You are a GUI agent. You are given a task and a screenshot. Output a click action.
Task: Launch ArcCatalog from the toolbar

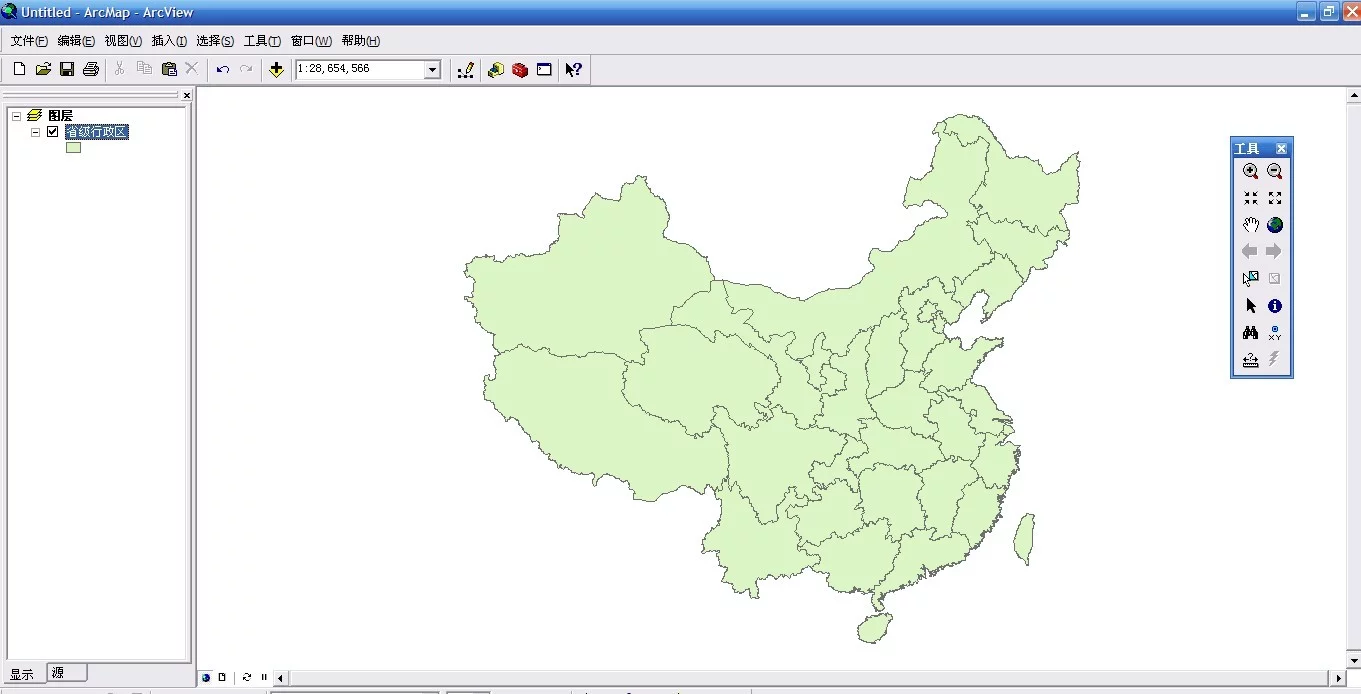(x=495, y=69)
